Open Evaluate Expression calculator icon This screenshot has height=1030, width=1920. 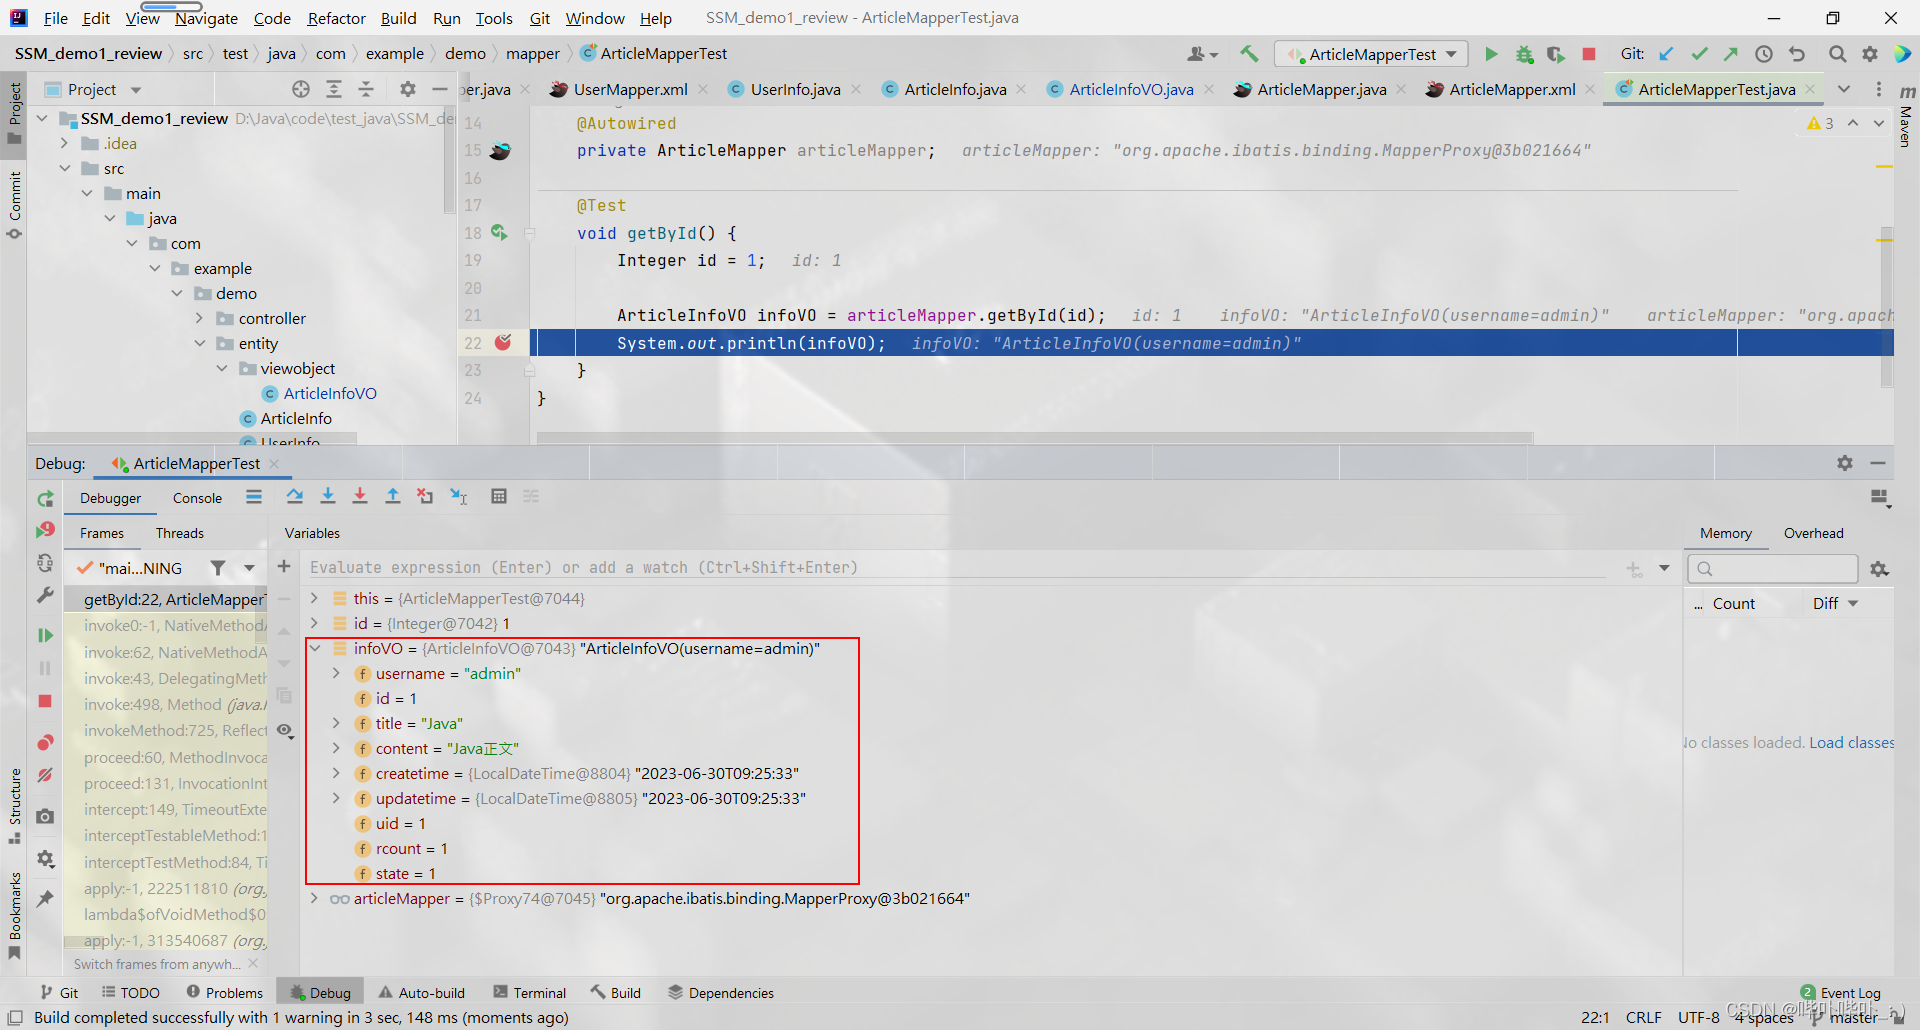click(499, 496)
